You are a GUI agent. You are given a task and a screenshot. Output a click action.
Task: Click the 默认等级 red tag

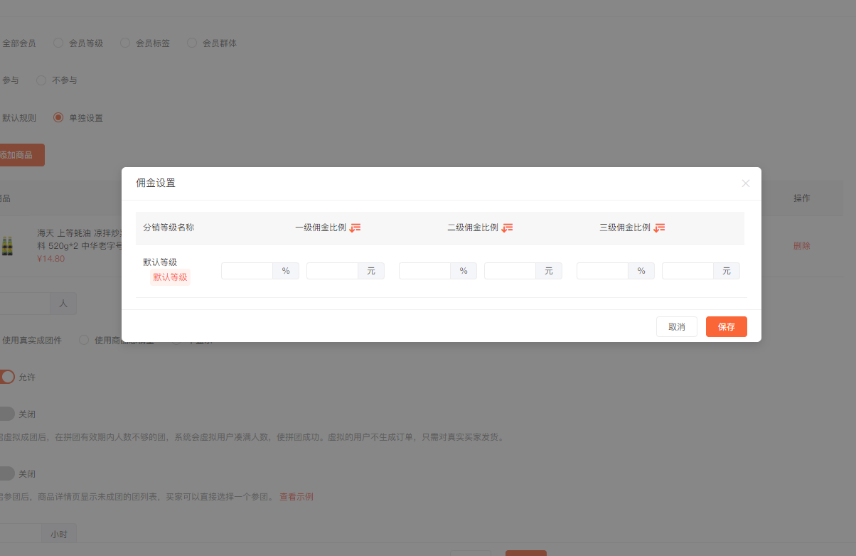(x=170, y=277)
